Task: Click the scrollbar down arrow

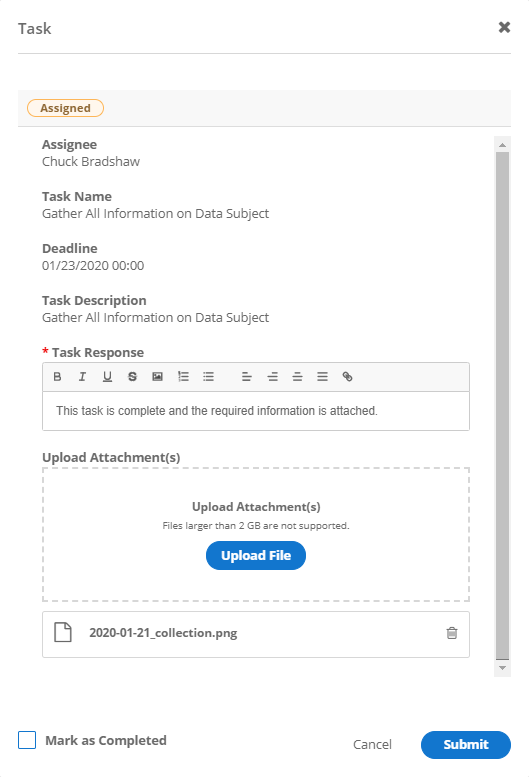Action: tap(502, 668)
